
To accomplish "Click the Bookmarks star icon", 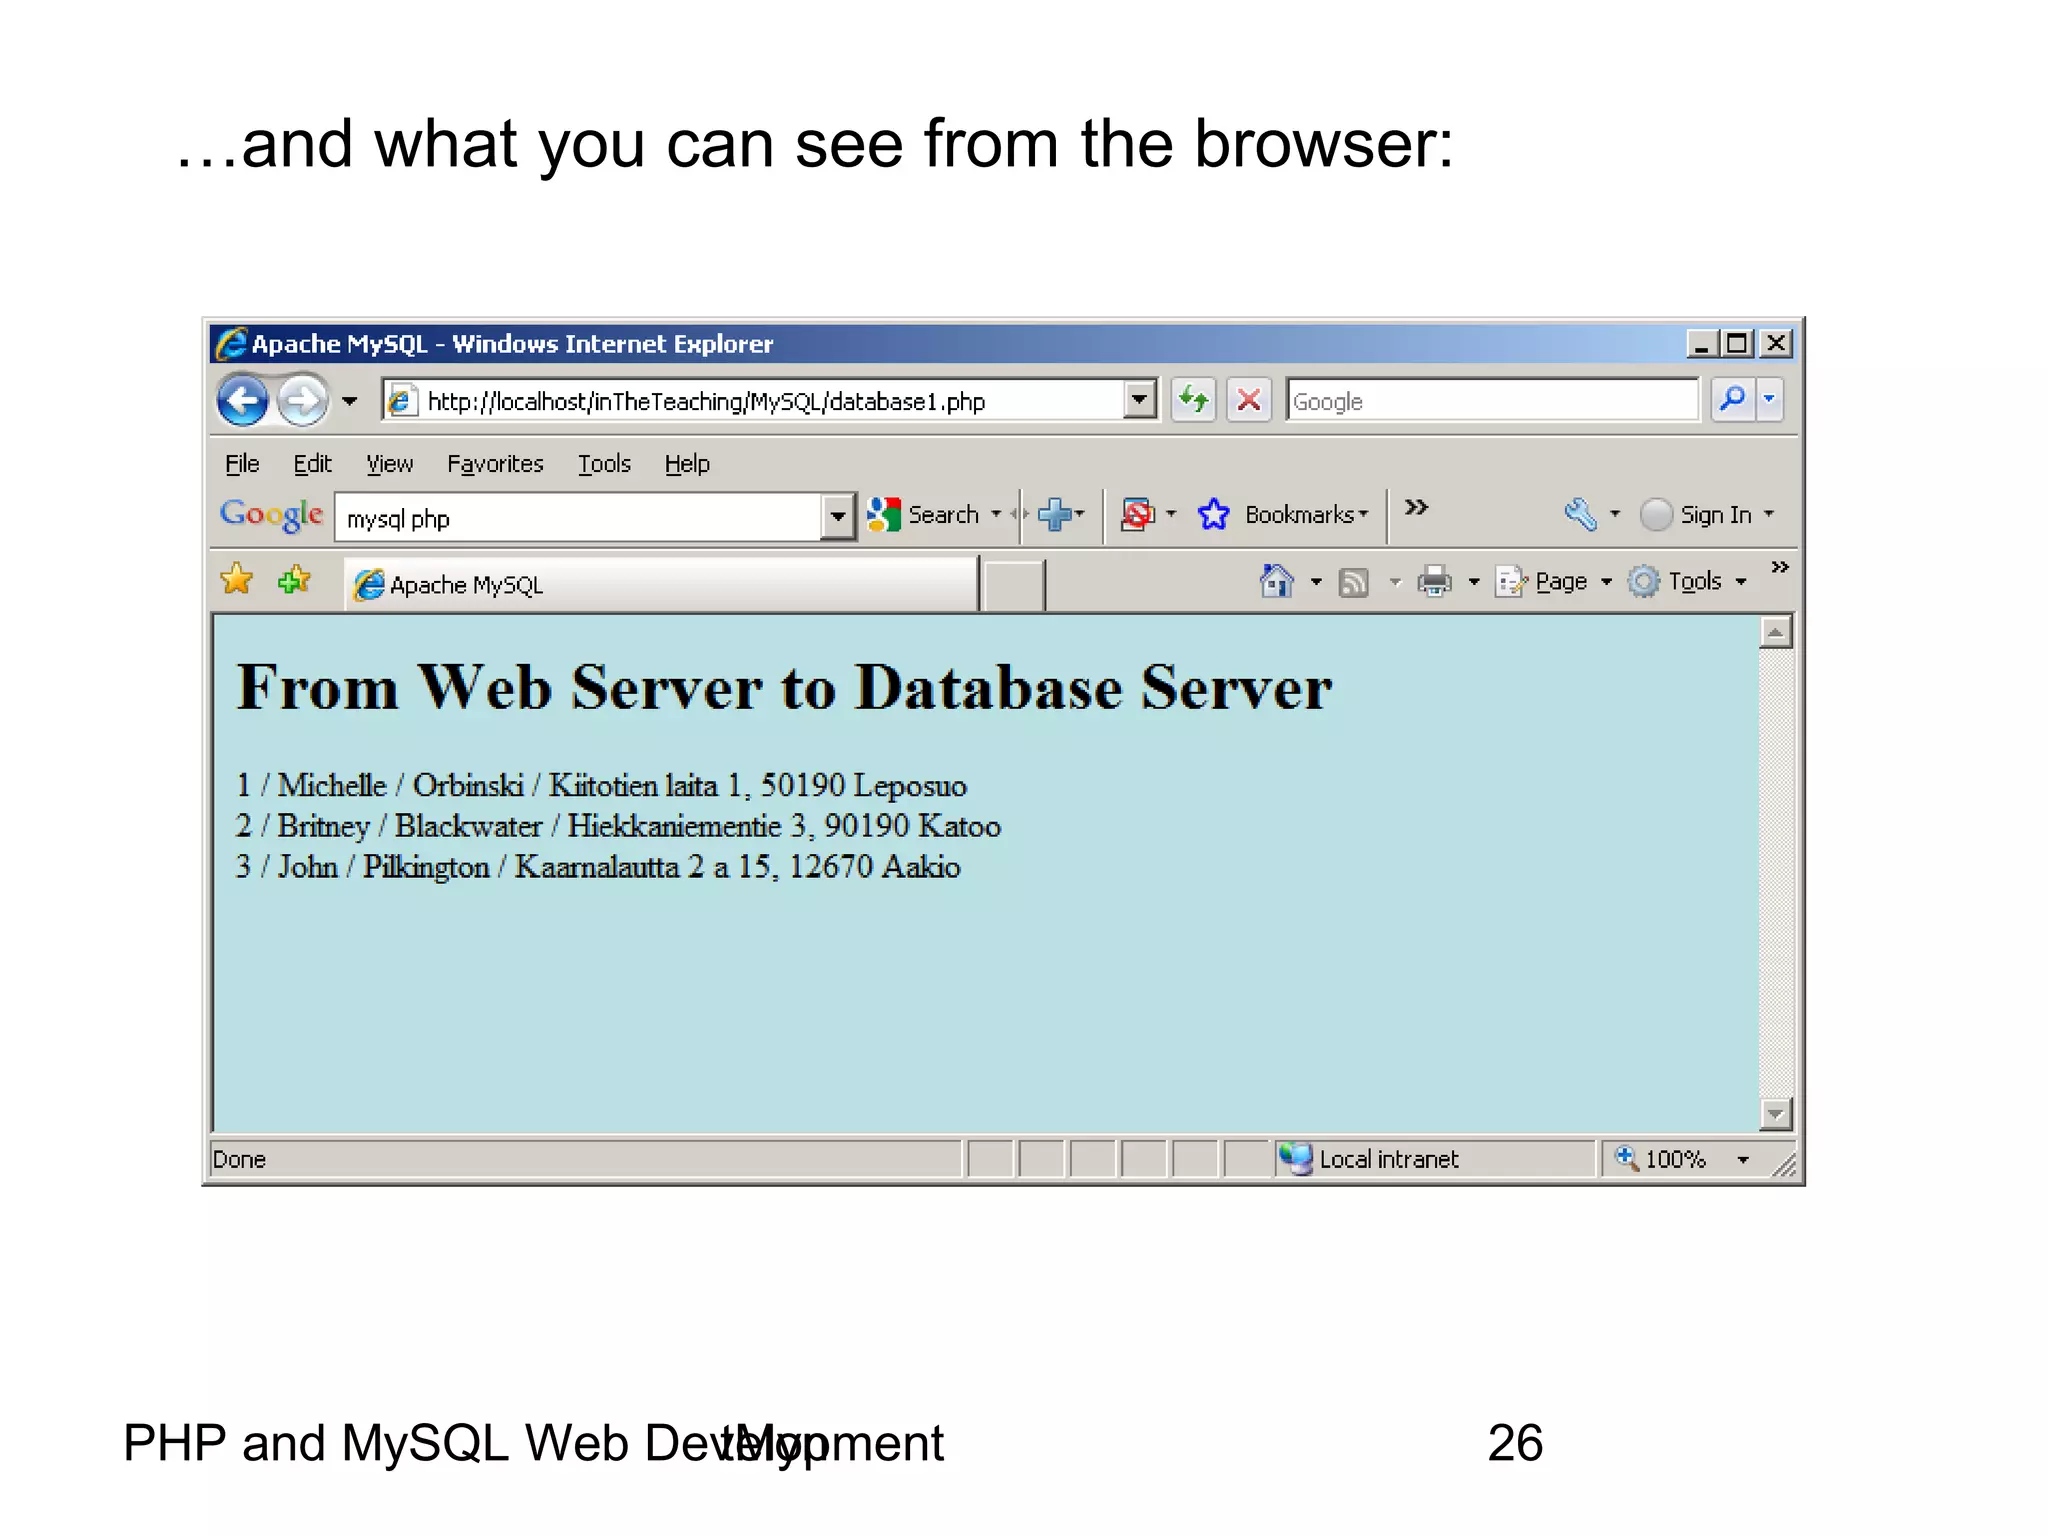I will [x=1213, y=514].
